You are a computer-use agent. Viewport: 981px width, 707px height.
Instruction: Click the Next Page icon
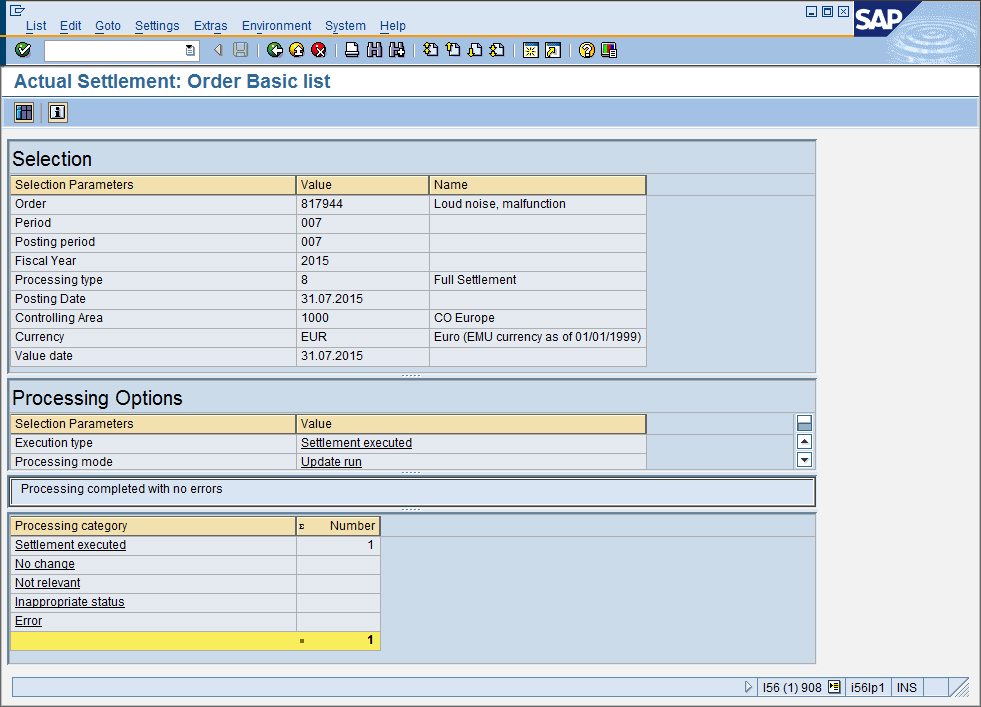coord(475,50)
